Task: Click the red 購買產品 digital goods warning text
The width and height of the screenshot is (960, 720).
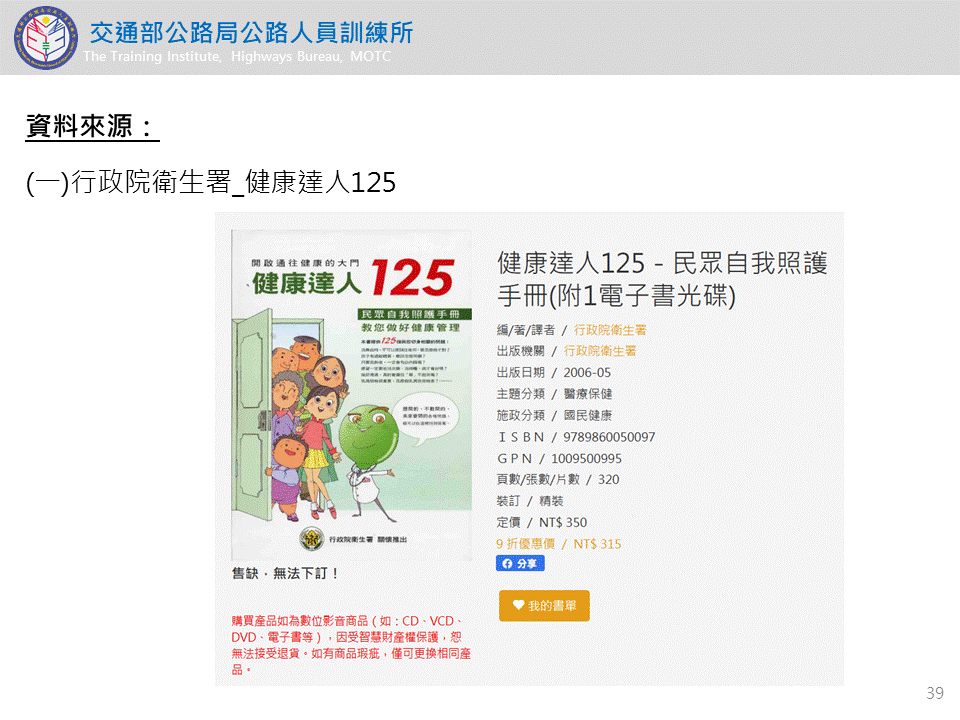Action: (x=351, y=645)
